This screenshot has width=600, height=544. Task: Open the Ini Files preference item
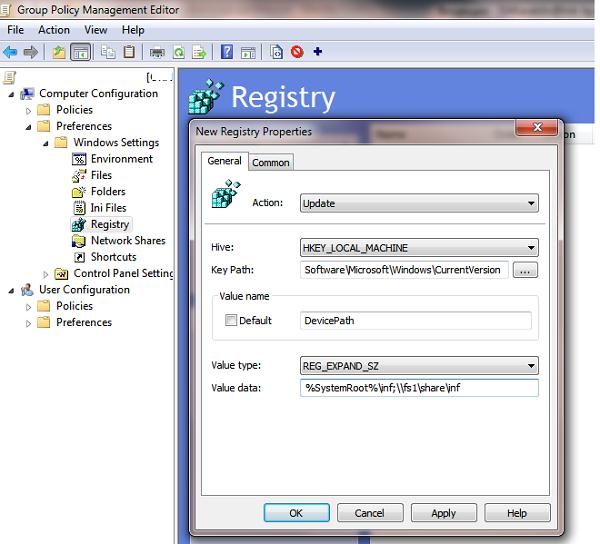coord(108,208)
